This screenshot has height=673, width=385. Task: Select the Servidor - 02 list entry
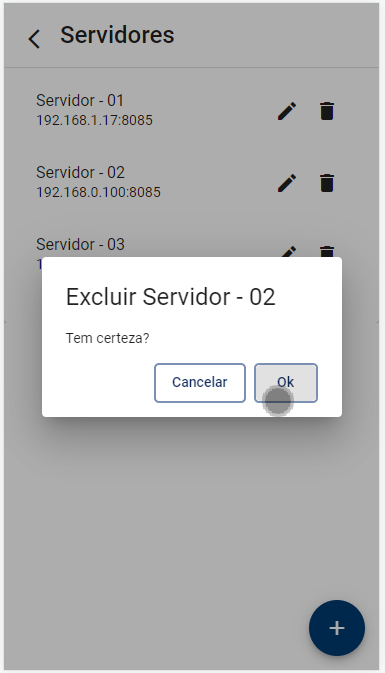(191, 182)
